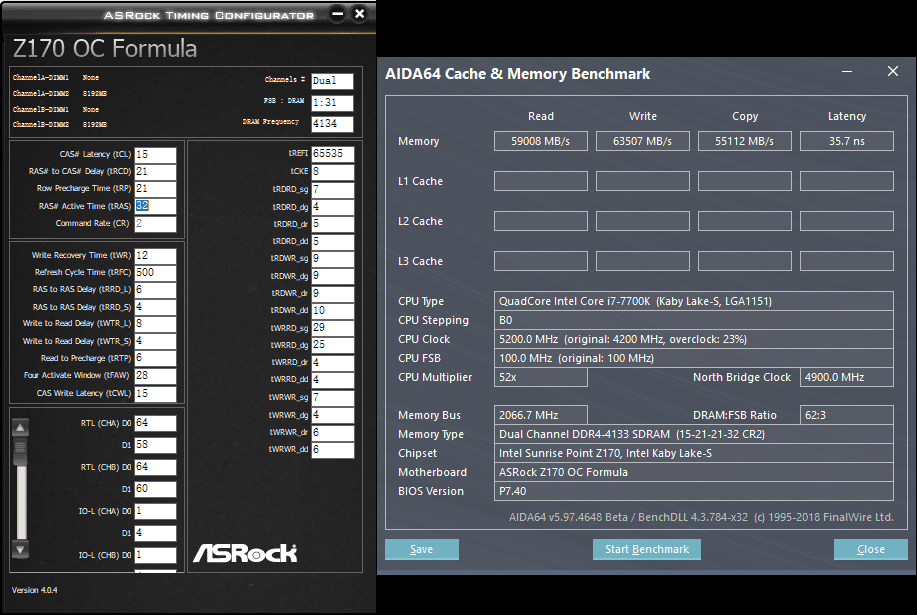Select the Refresh Cycle Time (tRFC) field

tap(155, 272)
